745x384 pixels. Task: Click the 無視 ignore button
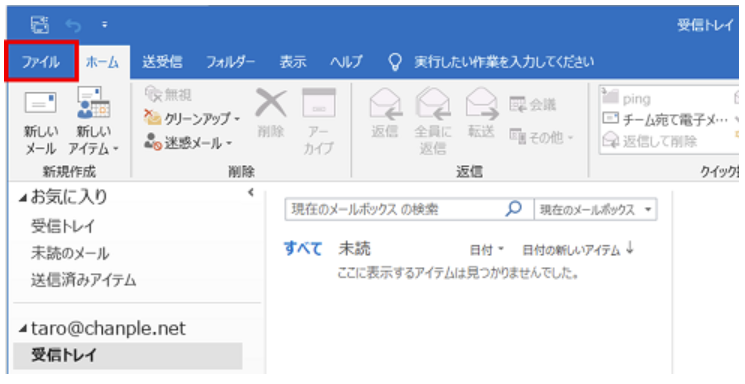[x=169, y=95]
